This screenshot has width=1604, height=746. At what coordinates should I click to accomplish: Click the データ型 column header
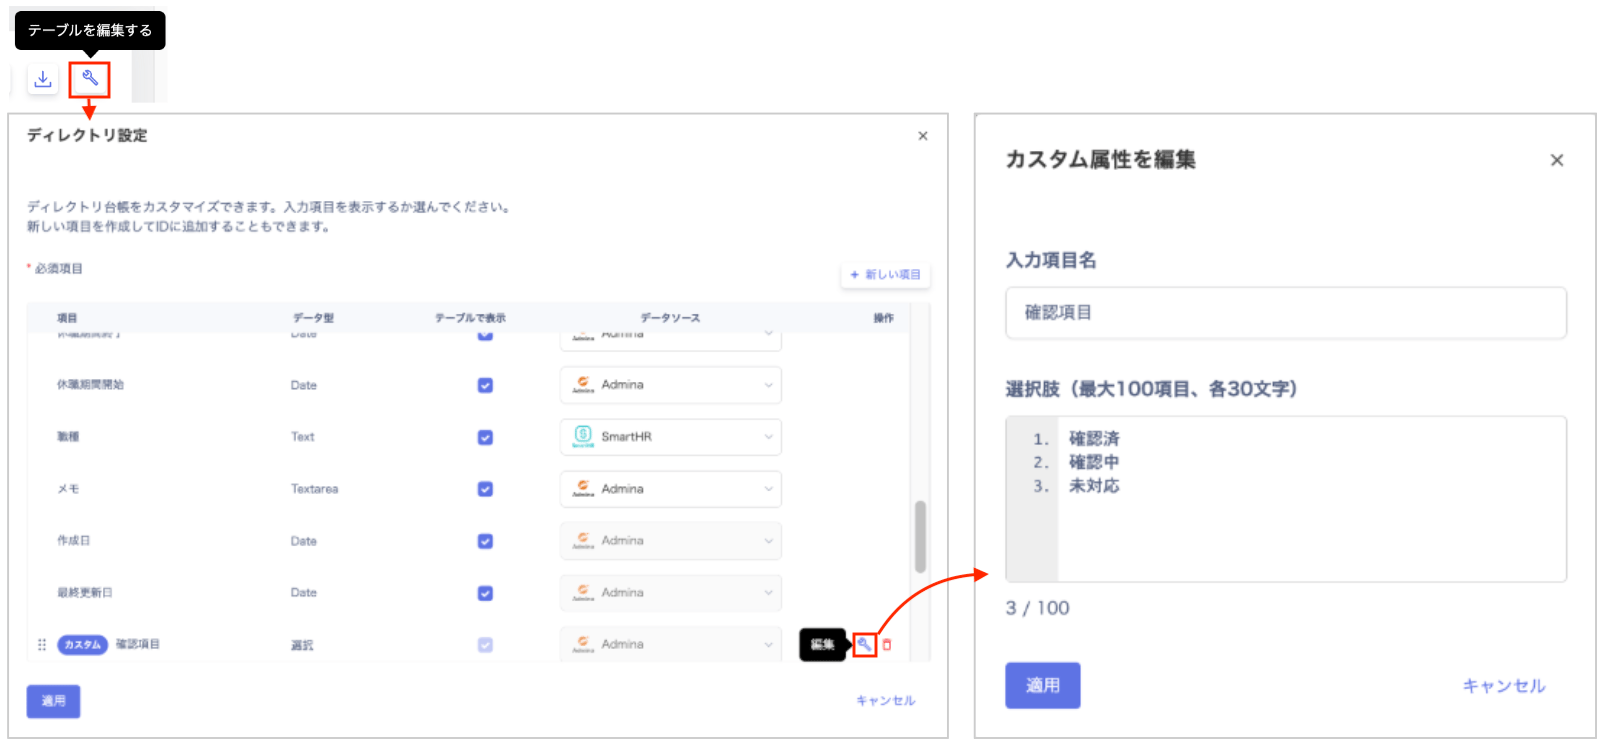313,318
